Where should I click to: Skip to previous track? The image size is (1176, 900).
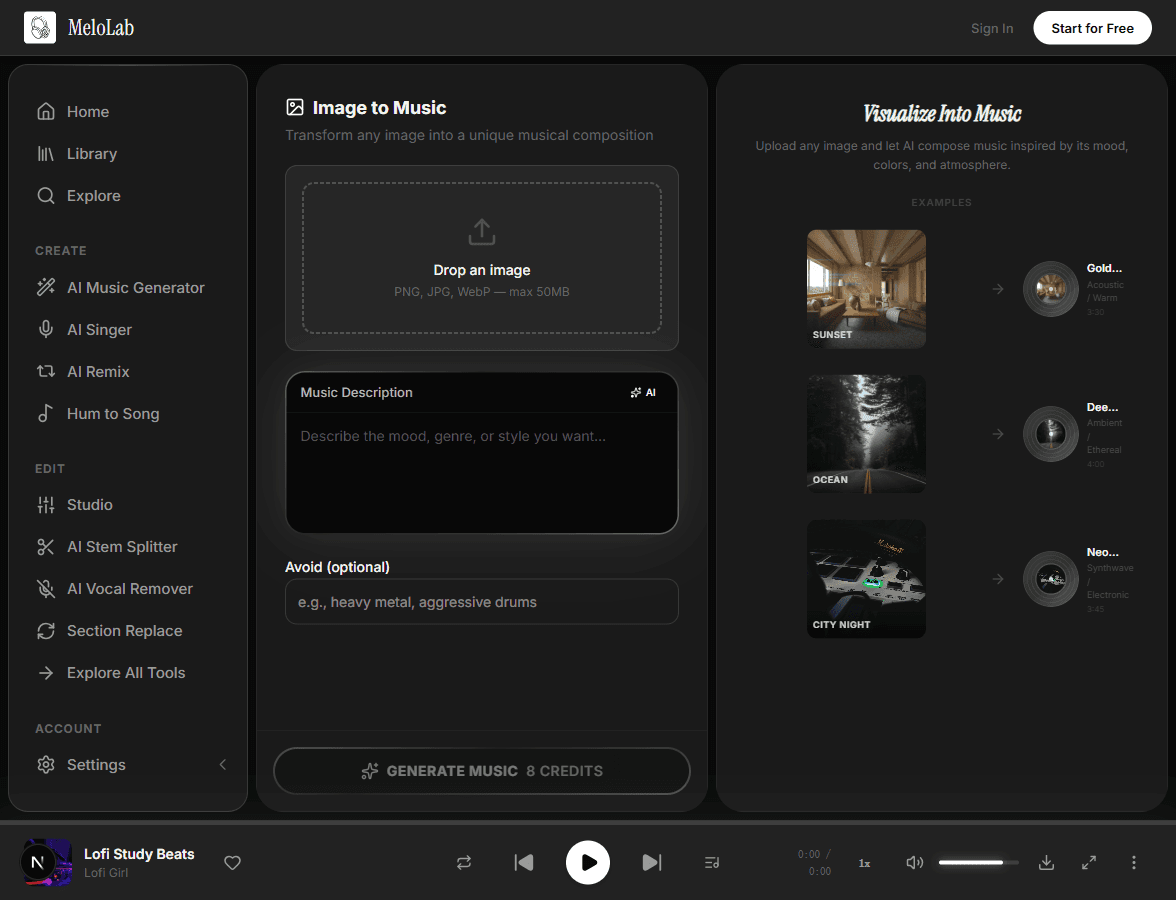tap(524, 862)
